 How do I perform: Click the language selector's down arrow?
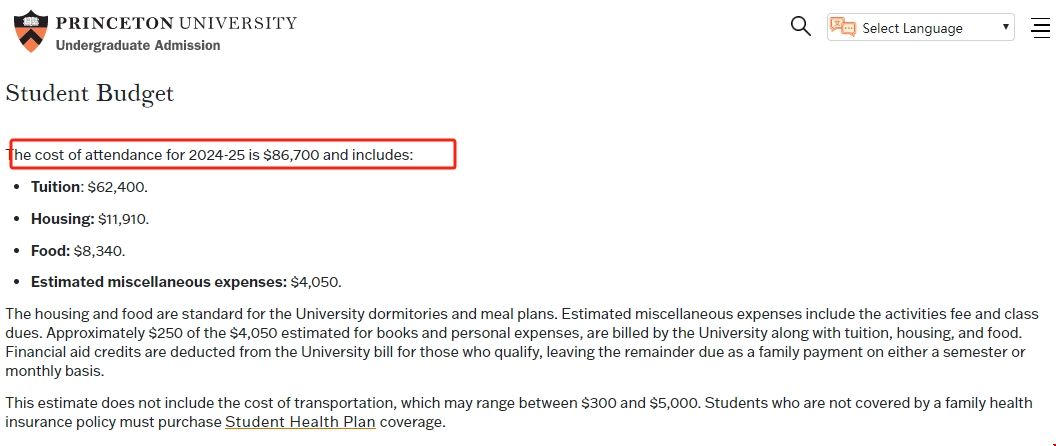[1005, 27]
